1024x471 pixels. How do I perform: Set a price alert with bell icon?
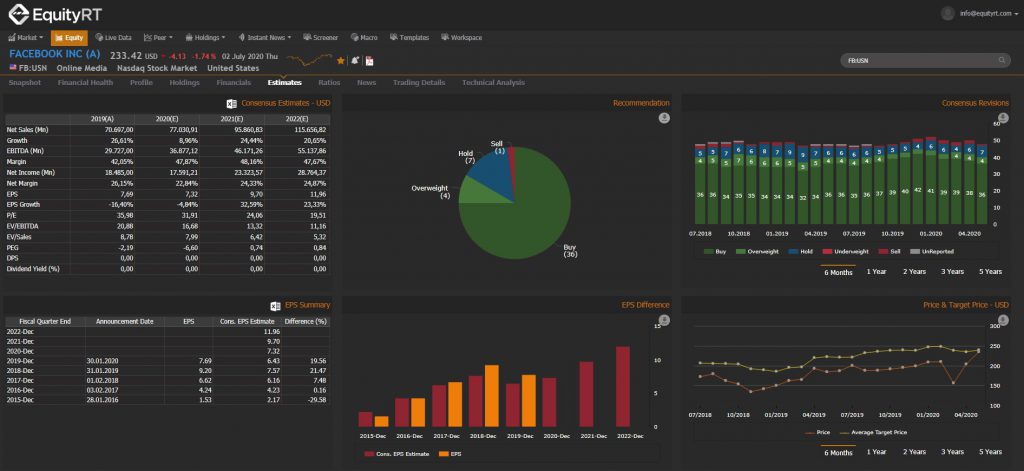[x=355, y=60]
